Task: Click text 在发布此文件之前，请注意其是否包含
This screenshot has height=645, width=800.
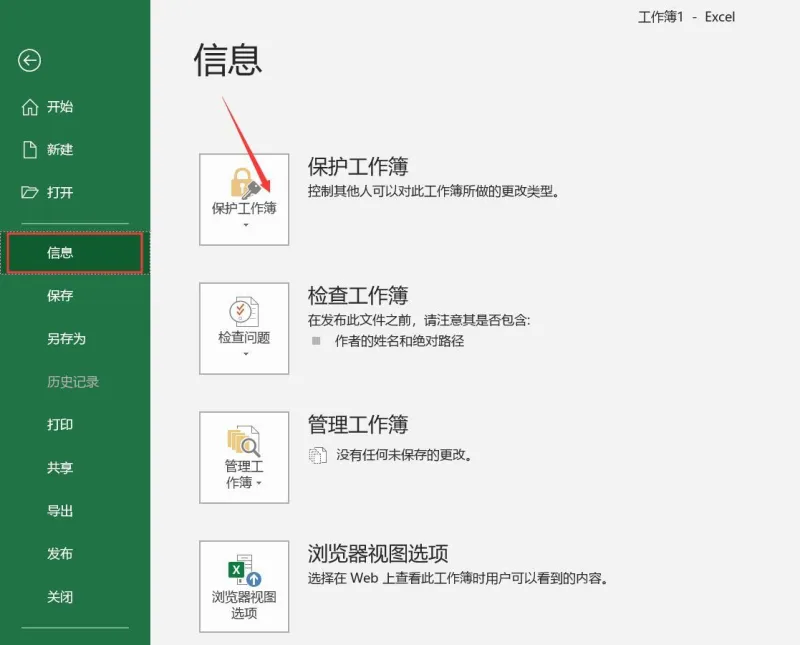Action: click(419, 320)
